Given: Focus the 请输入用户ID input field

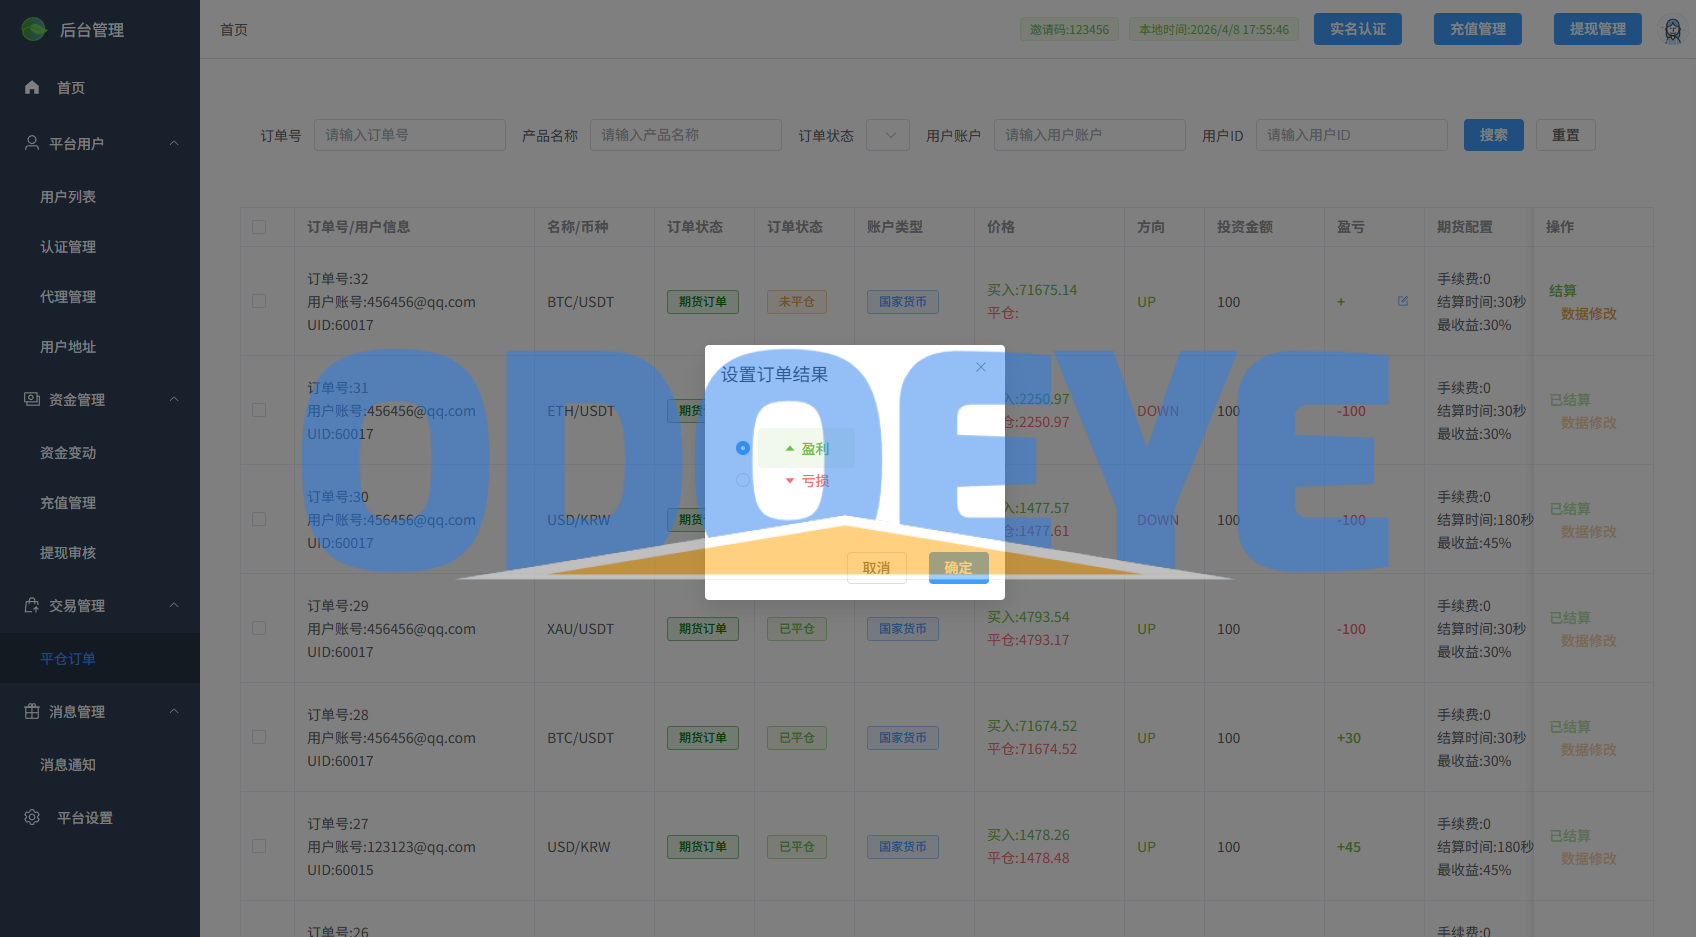Looking at the screenshot, I should tap(1352, 135).
